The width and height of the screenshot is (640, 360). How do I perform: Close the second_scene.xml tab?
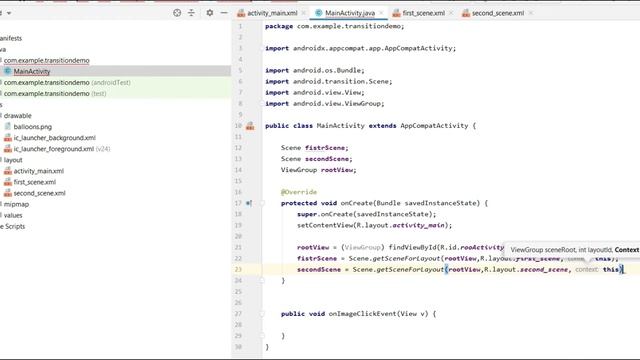point(531,13)
